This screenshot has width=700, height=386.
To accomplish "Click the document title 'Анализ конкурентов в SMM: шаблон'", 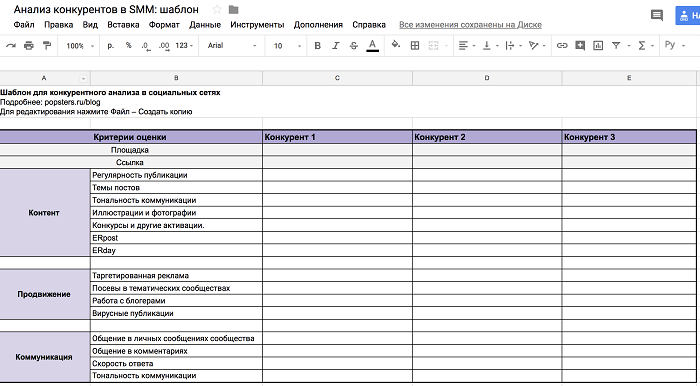I will click(106, 9).
